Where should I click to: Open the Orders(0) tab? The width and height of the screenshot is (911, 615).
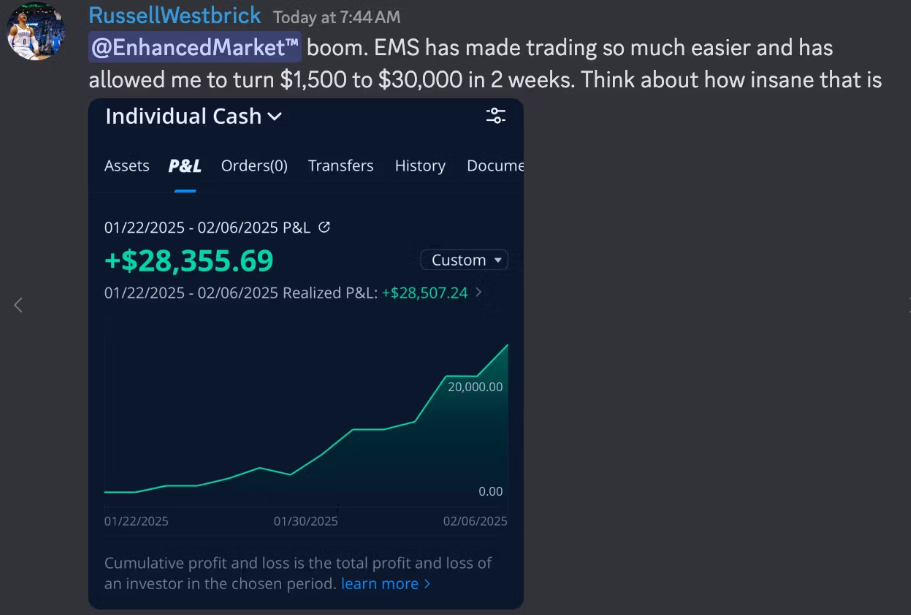pyautogui.click(x=254, y=166)
